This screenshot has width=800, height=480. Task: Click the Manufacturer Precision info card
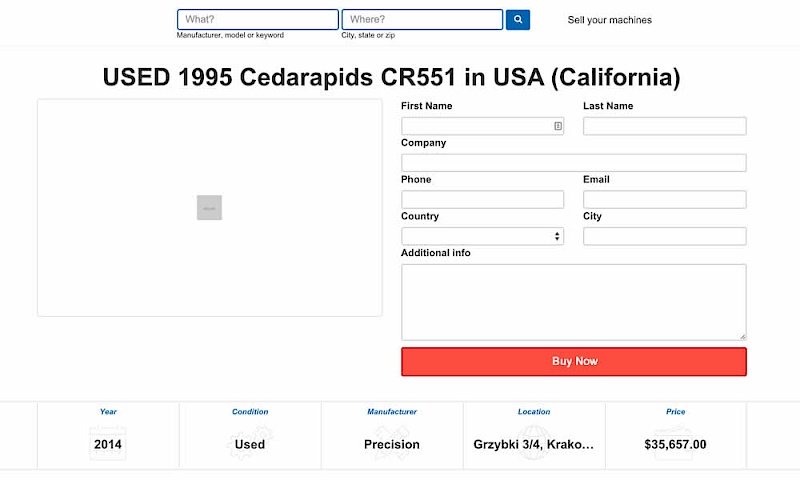[x=392, y=435]
